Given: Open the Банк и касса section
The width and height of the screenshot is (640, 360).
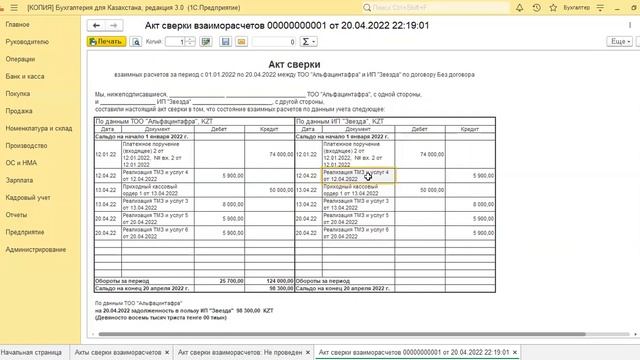Looking at the screenshot, I should pyautogui.click(x=25, y=76).
